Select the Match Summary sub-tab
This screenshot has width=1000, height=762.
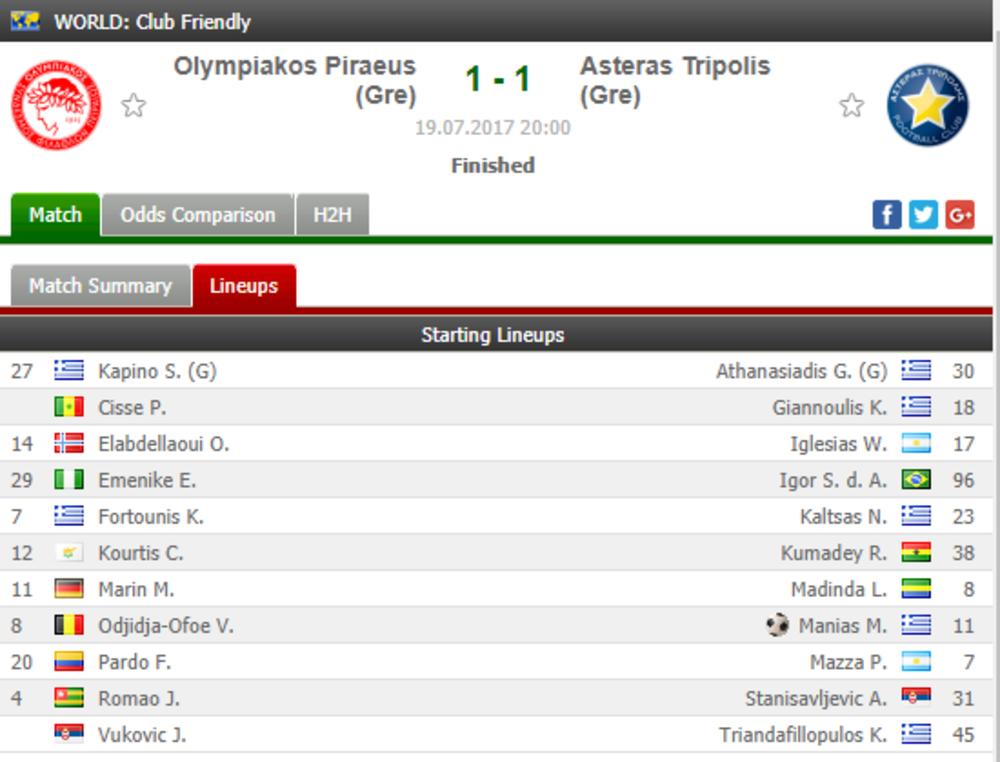click(100, 286)
